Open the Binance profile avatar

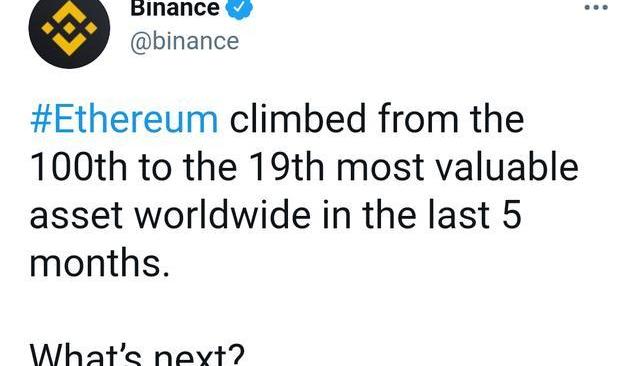point(69,30)
